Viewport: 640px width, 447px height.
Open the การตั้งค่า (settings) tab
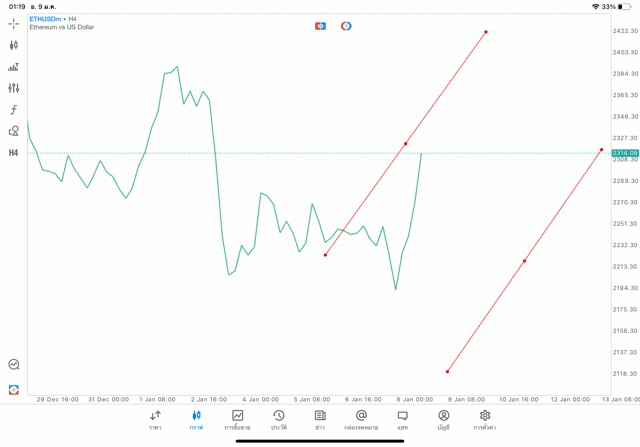point(485,419)
